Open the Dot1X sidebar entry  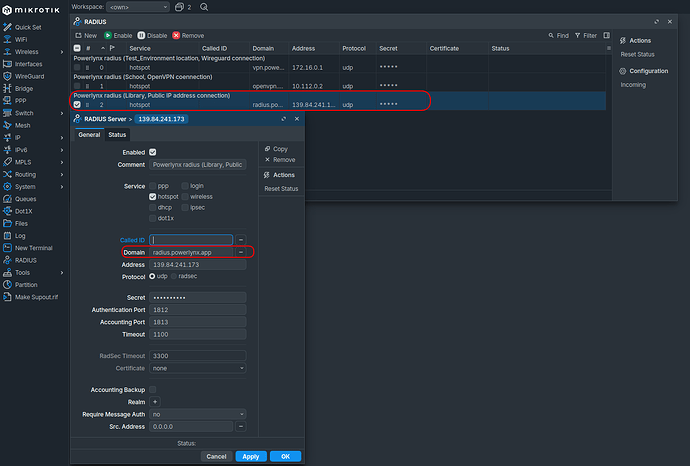pyautogui.click(x=25, y=210)
